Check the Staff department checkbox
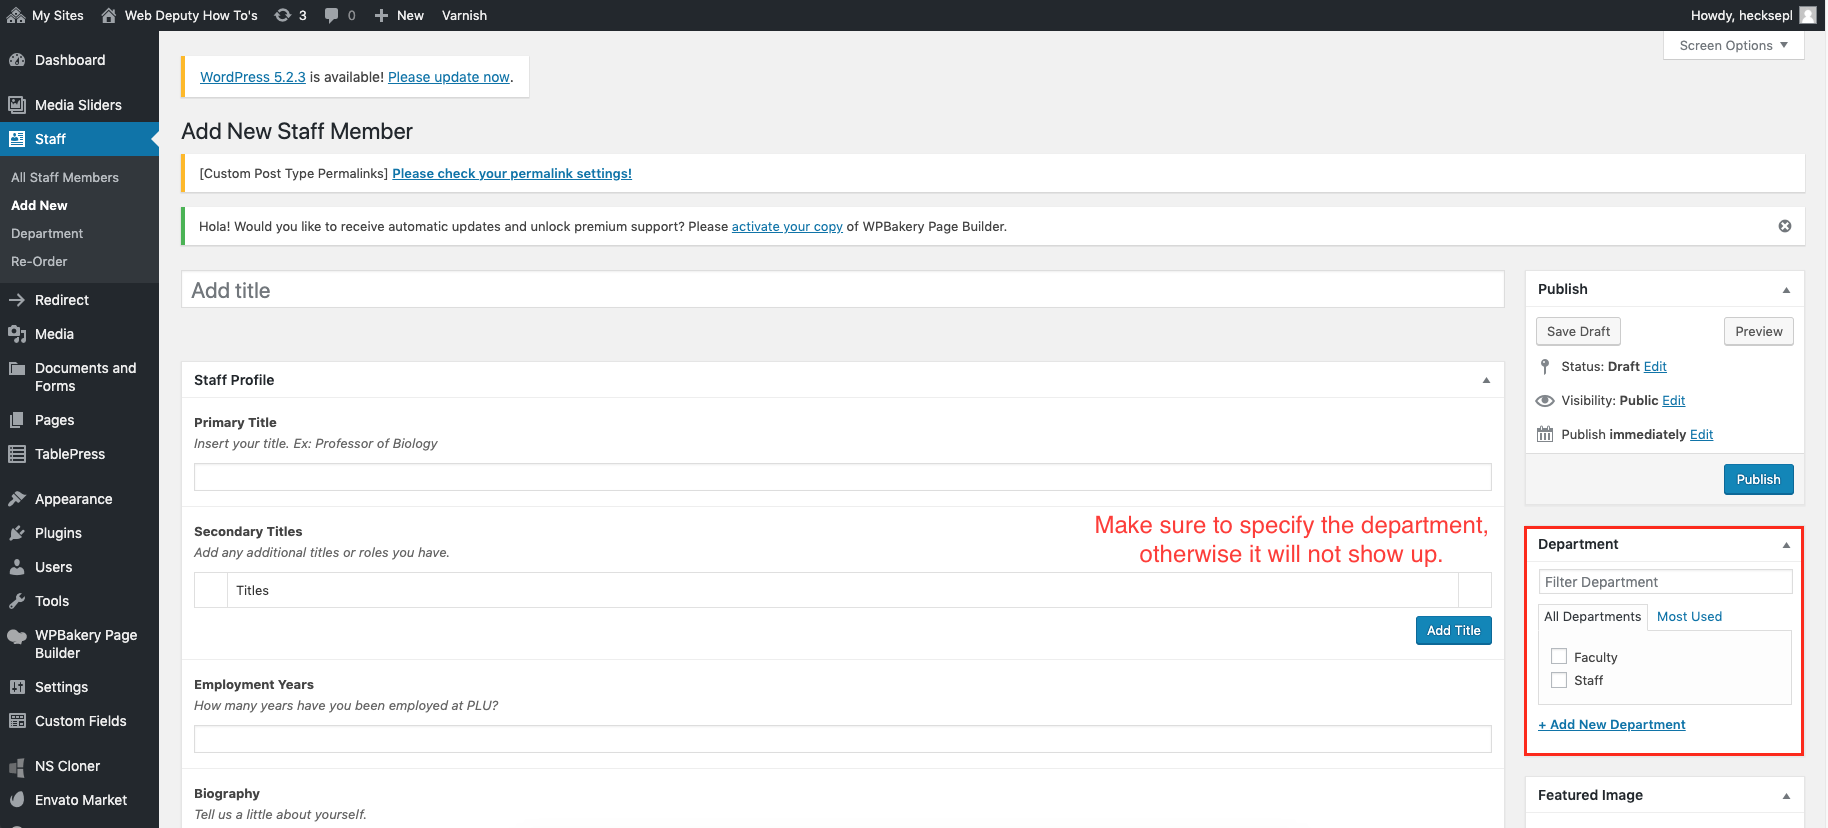This screenshot has height=828, width=1828. (x=1559, y=680)
